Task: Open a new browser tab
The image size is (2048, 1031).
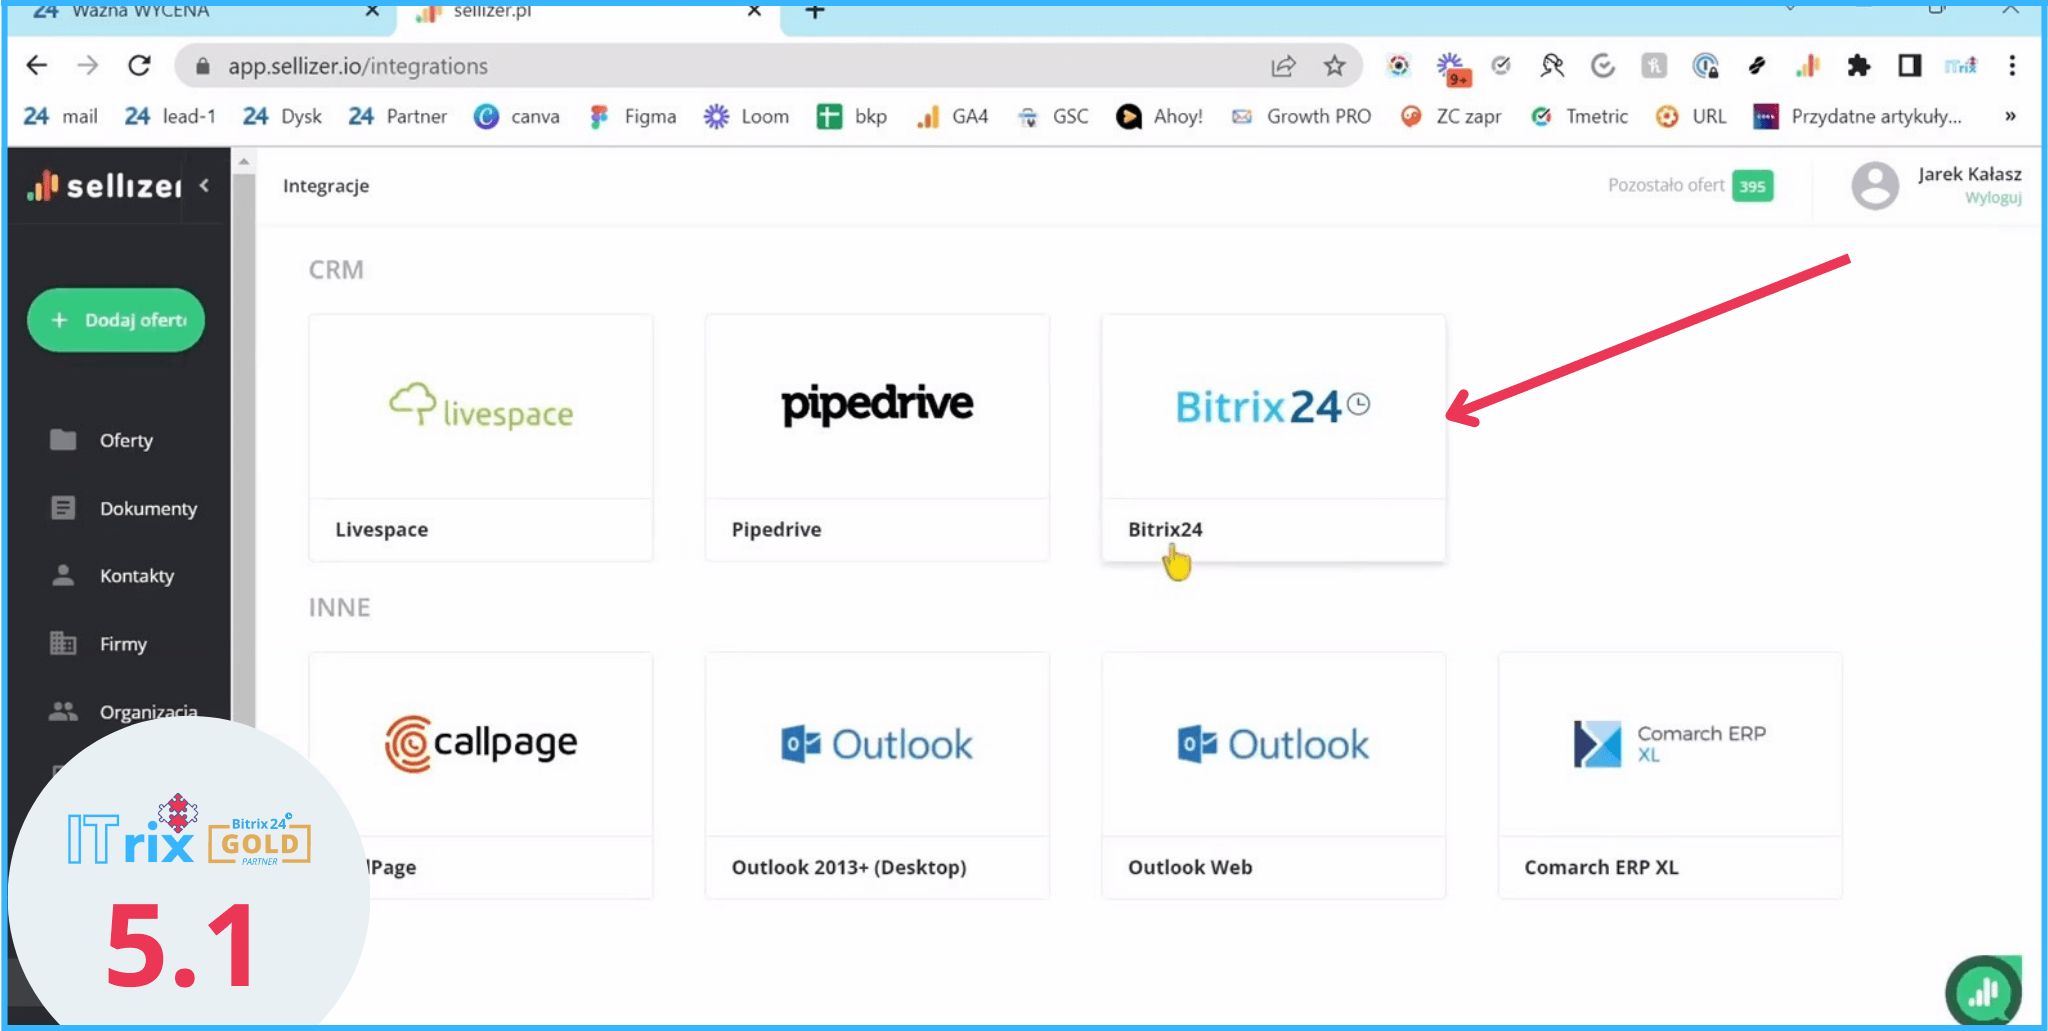Action: (x=815, y=11)
